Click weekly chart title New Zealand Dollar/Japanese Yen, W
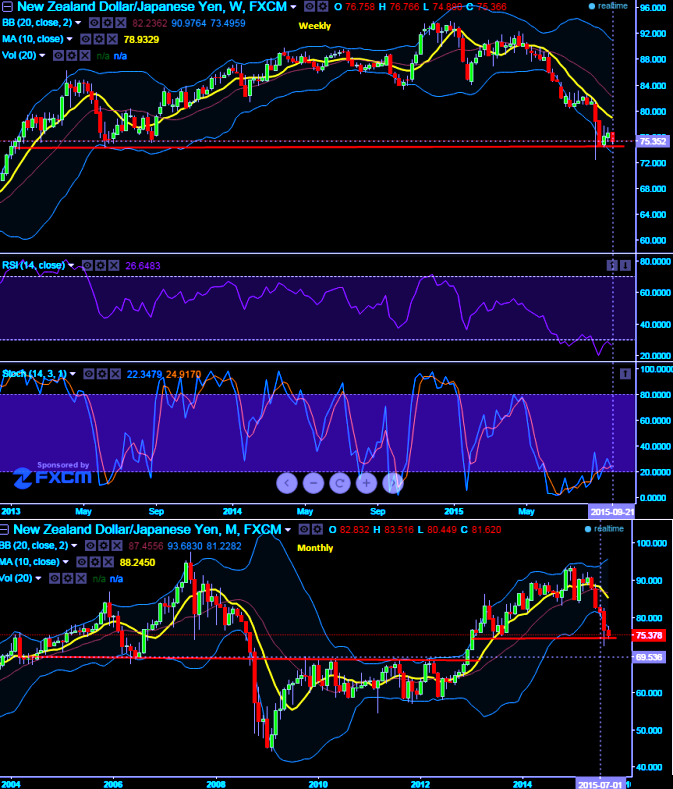 tap(152, 7)
